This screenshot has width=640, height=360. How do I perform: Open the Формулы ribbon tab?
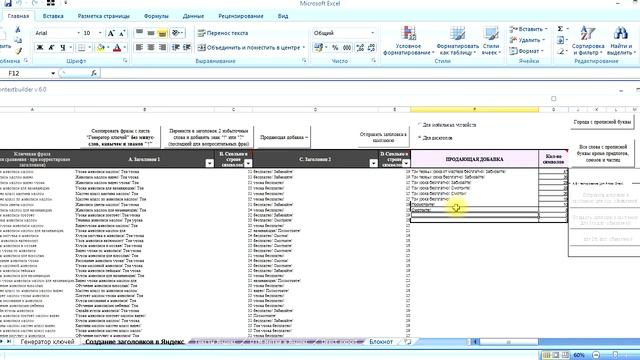(x=156, y=16)
